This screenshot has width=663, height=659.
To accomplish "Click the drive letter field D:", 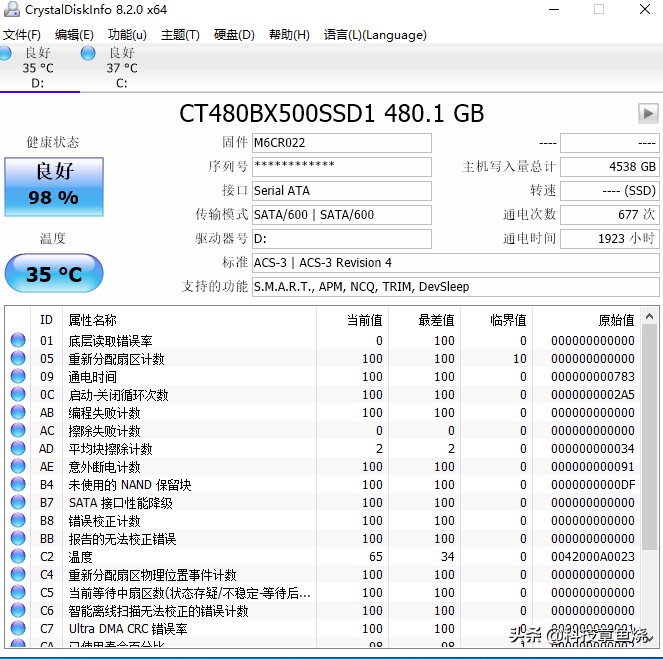I will point(342,239).
